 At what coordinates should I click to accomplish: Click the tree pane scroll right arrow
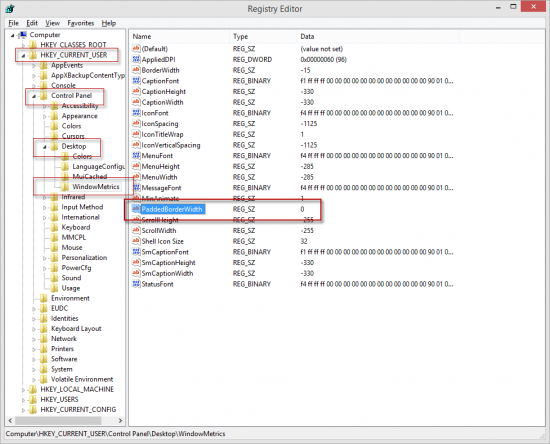pyautogui.click(x=120, y=420)
